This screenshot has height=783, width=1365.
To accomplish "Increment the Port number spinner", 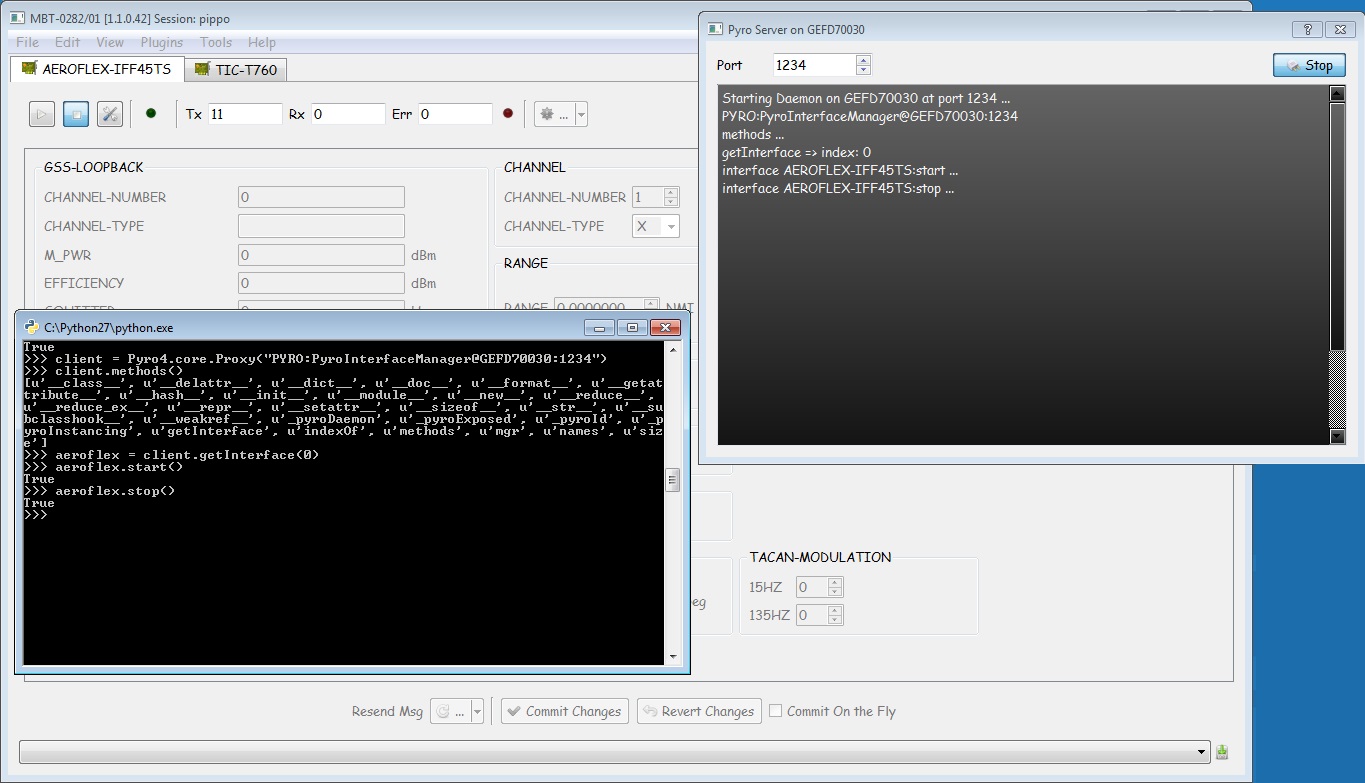I will 864,60.
